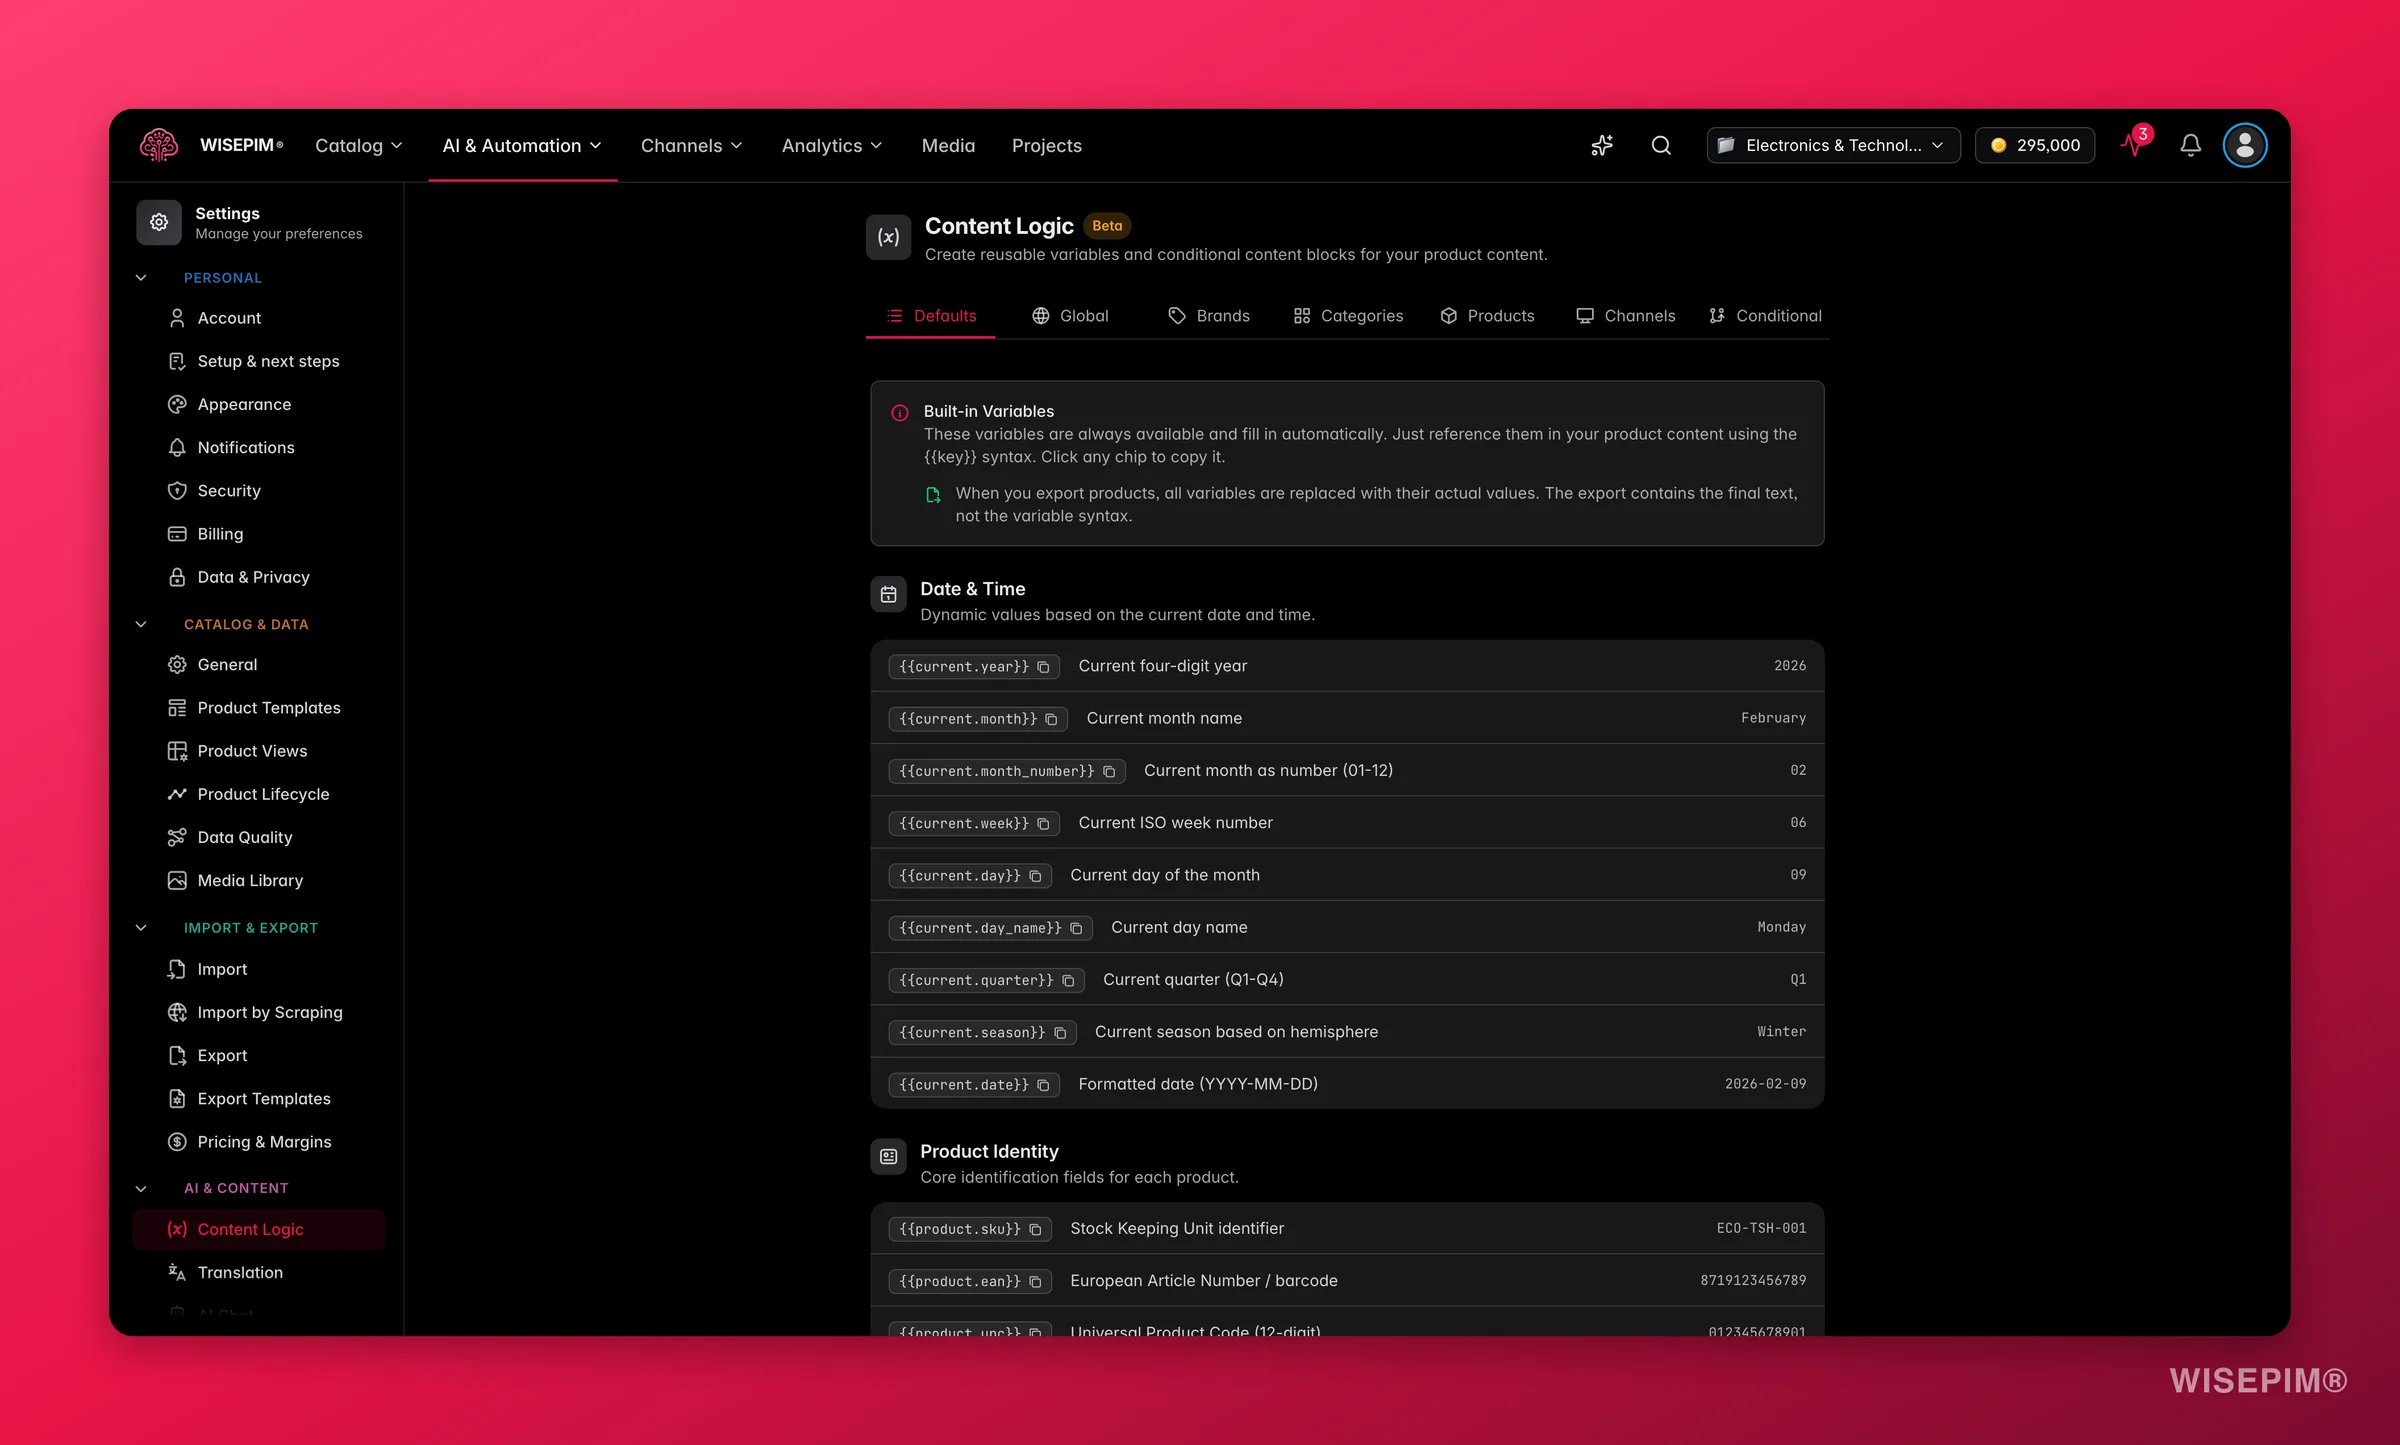
Task: Switch to the Channels content logic tab
Action: 1625,316
